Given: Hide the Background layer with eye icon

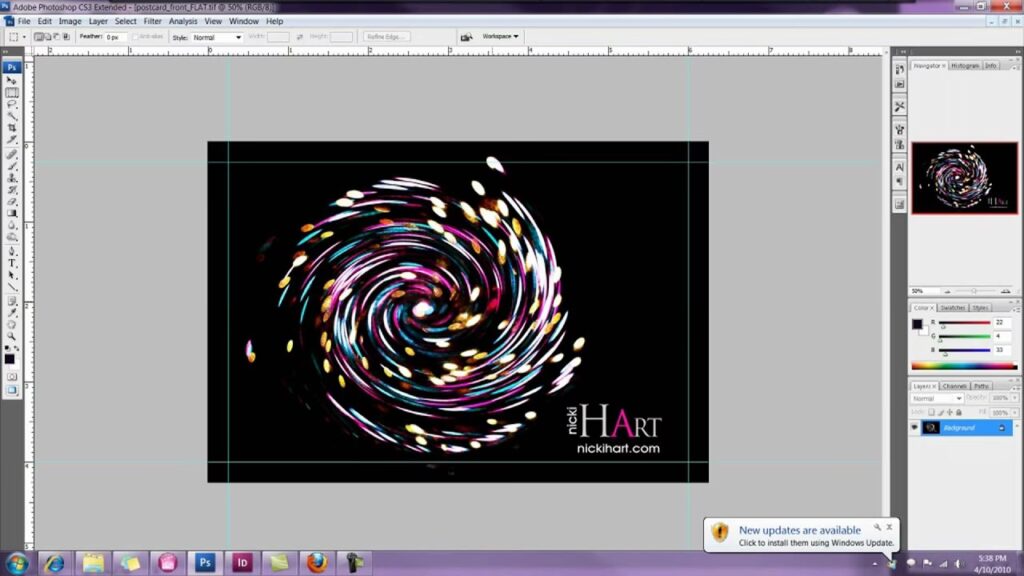Looking at the screenshot, I should click(x=914, y=427).
